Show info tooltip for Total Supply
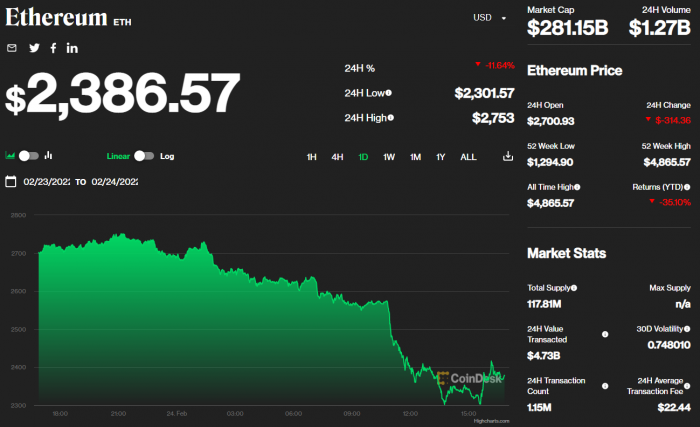This screenshot has width=700, height=427. click(574, 288)
